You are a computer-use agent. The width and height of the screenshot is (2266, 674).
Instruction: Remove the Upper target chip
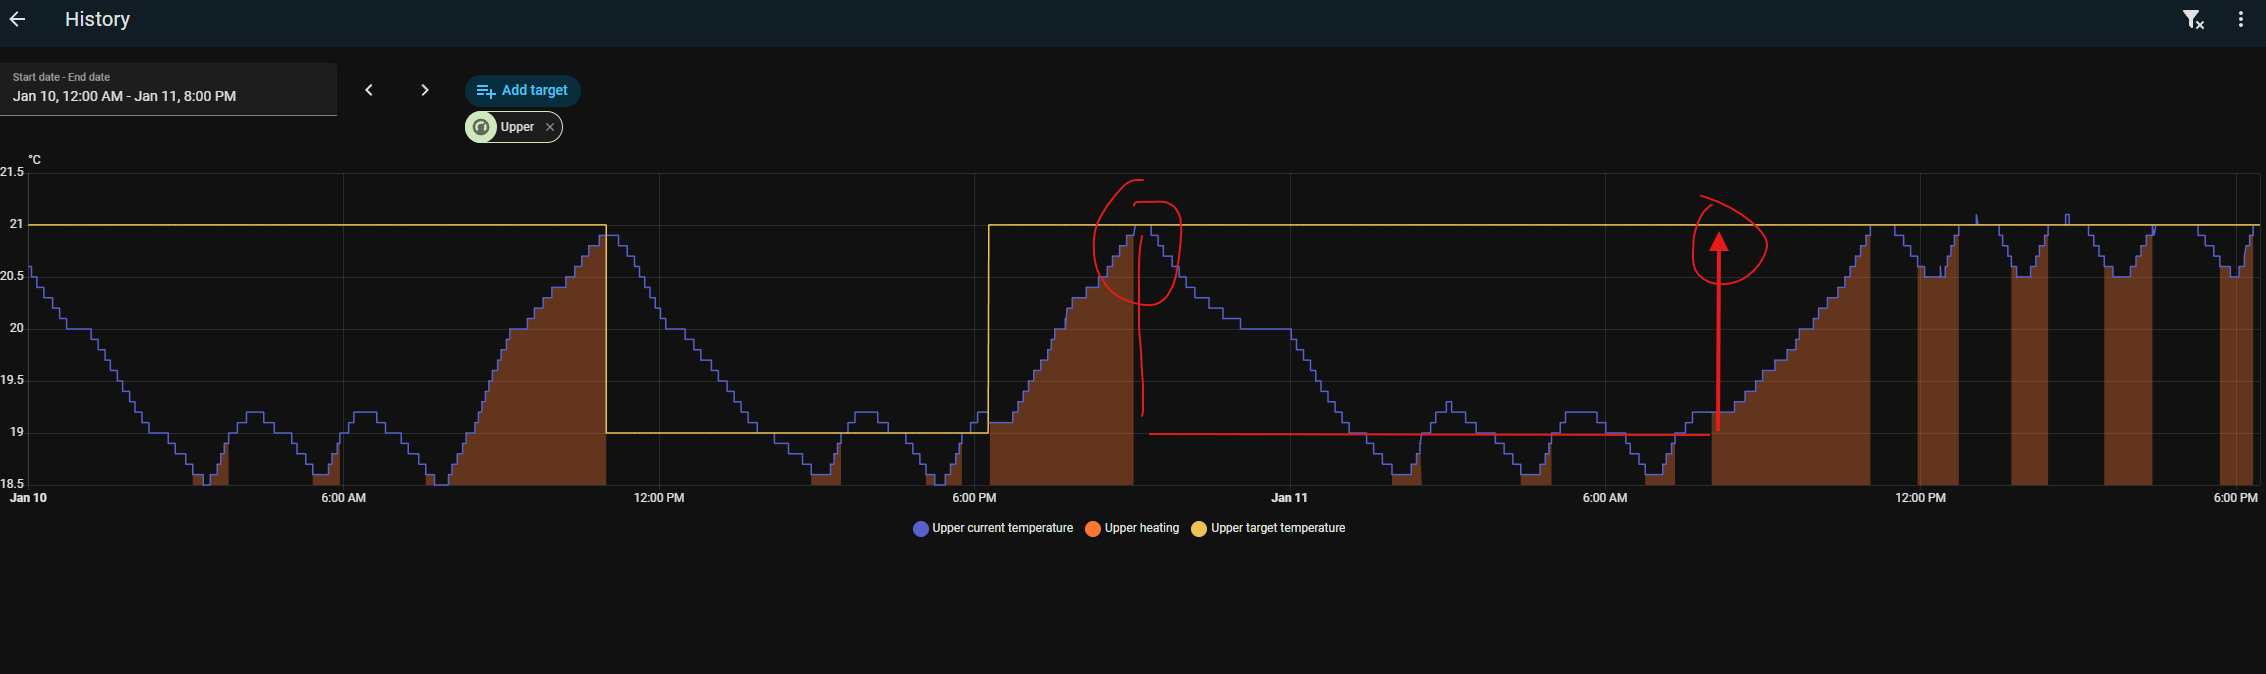550,127
